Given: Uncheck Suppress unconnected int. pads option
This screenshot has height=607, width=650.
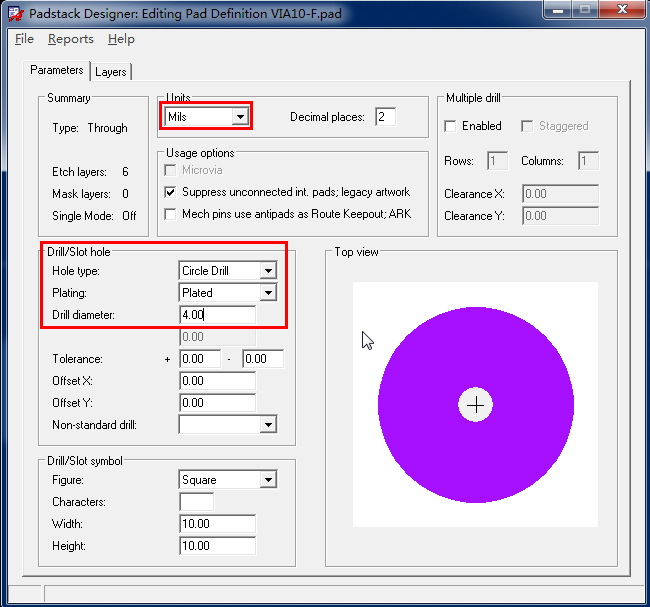Looking at the screenshot, I should pos(170,192).
